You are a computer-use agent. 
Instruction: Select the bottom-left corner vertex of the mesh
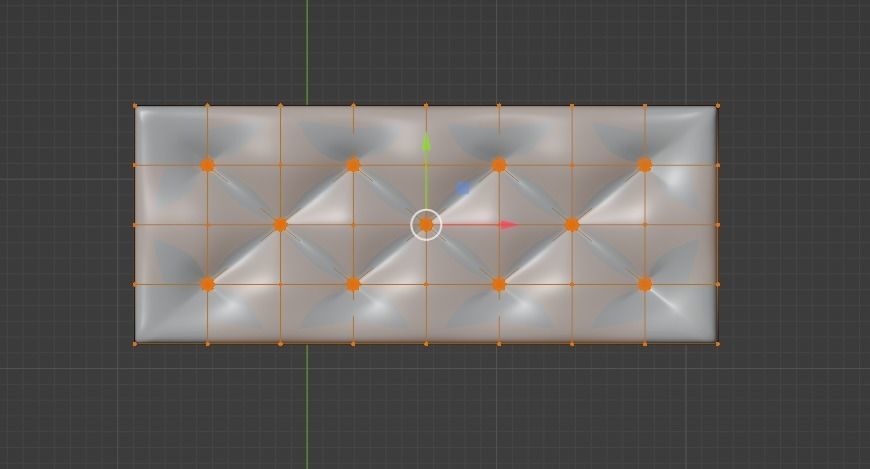pos(135,344)
